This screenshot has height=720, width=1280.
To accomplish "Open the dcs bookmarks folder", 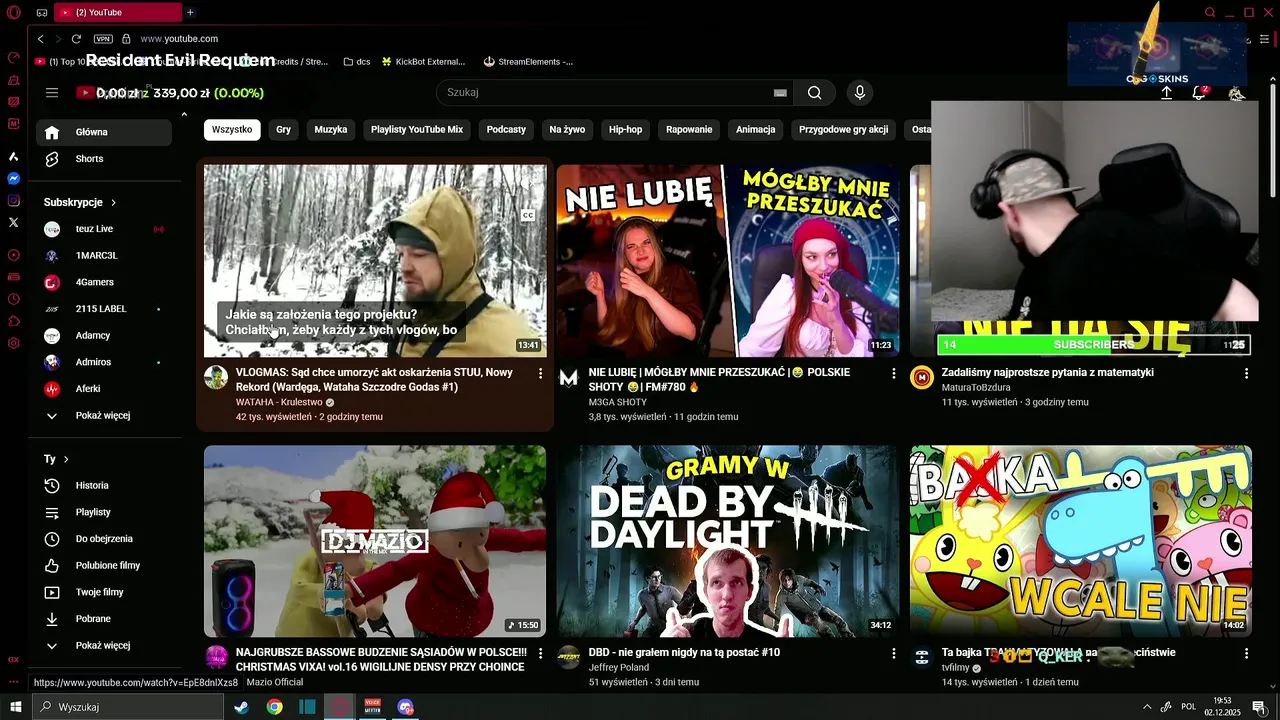I will pyautogui.click(x=356, y=62).
